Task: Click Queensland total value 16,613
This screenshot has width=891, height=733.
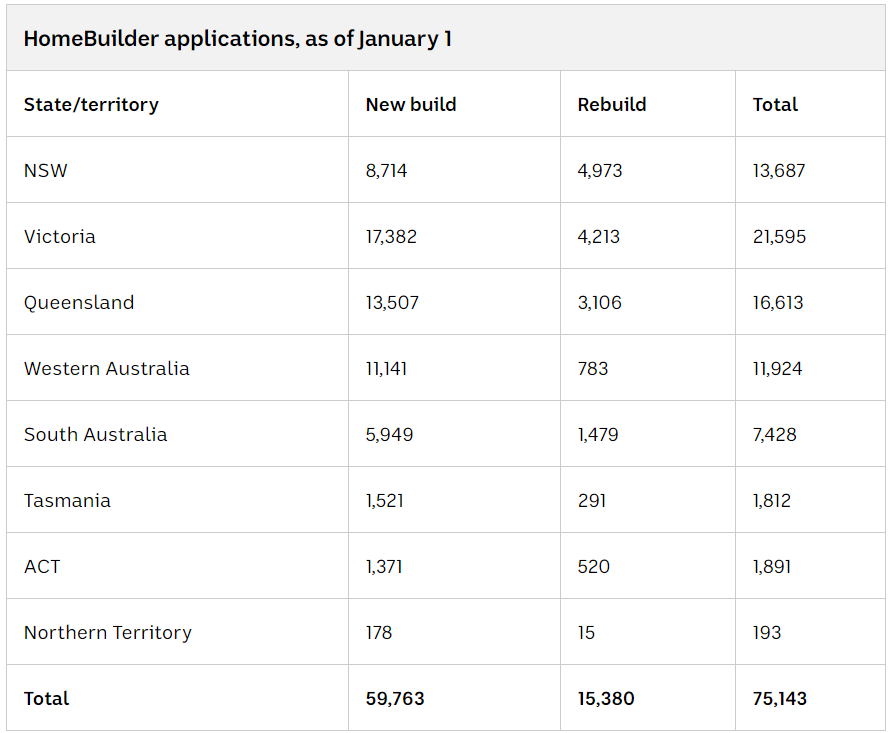Action: (778, 303)
